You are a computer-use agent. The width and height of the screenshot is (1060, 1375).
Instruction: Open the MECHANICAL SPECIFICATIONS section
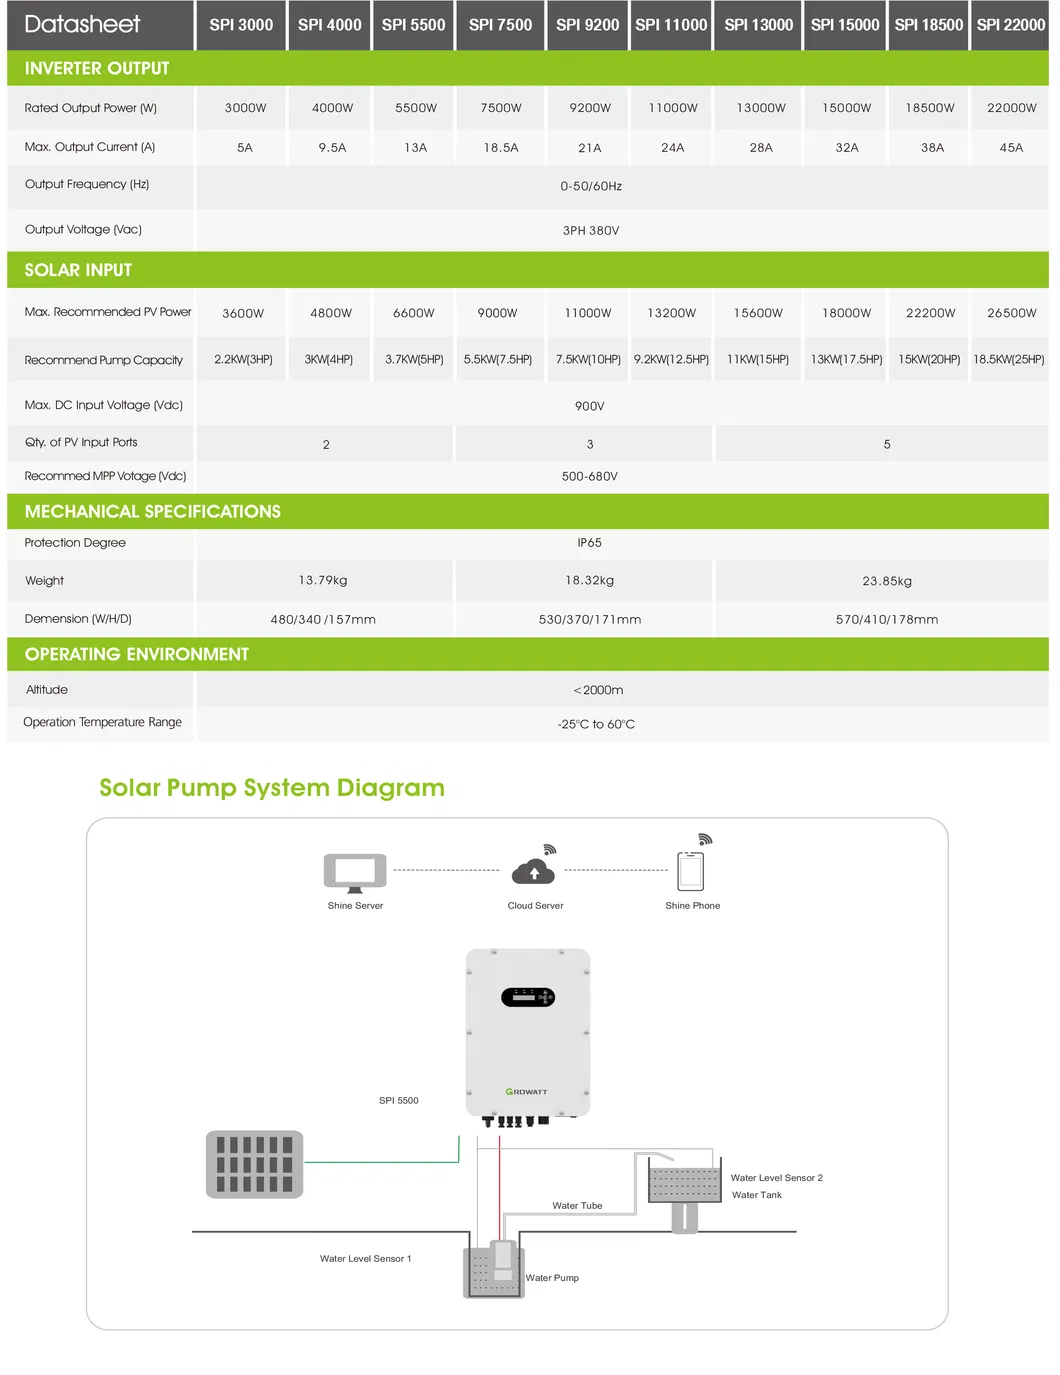pyautogui.click(x=152, y=511)
